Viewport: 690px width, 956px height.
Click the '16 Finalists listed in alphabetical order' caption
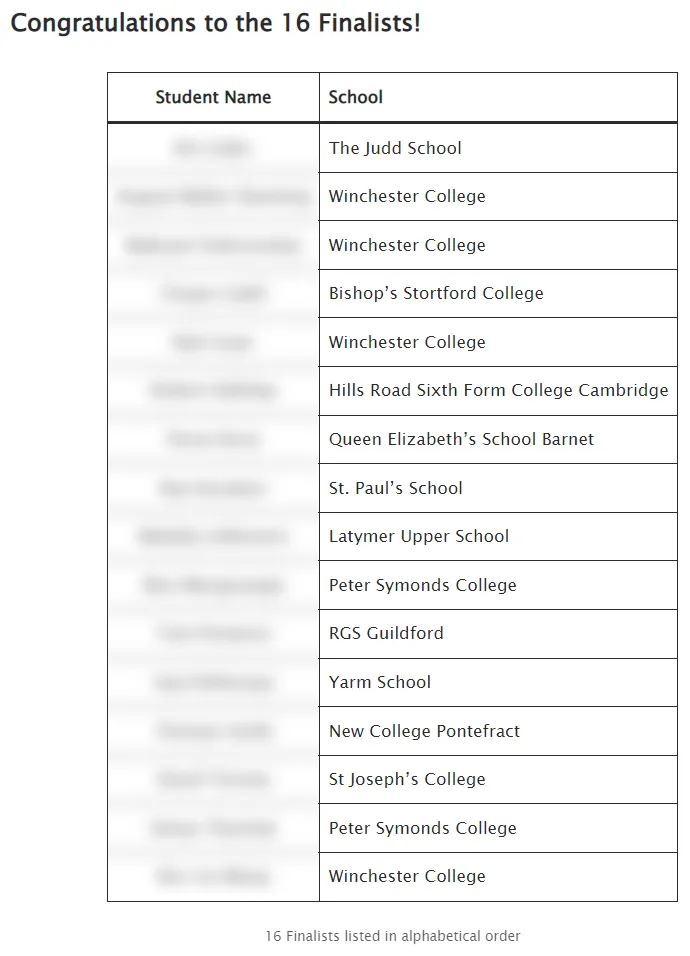pyautogui.click(x=393, y=936)
